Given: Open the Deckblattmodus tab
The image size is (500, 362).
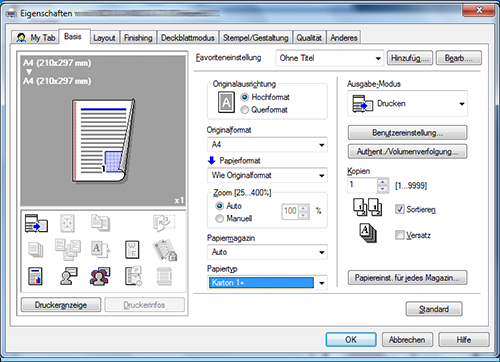Looking at the screenshot, I should pos(188,38).
